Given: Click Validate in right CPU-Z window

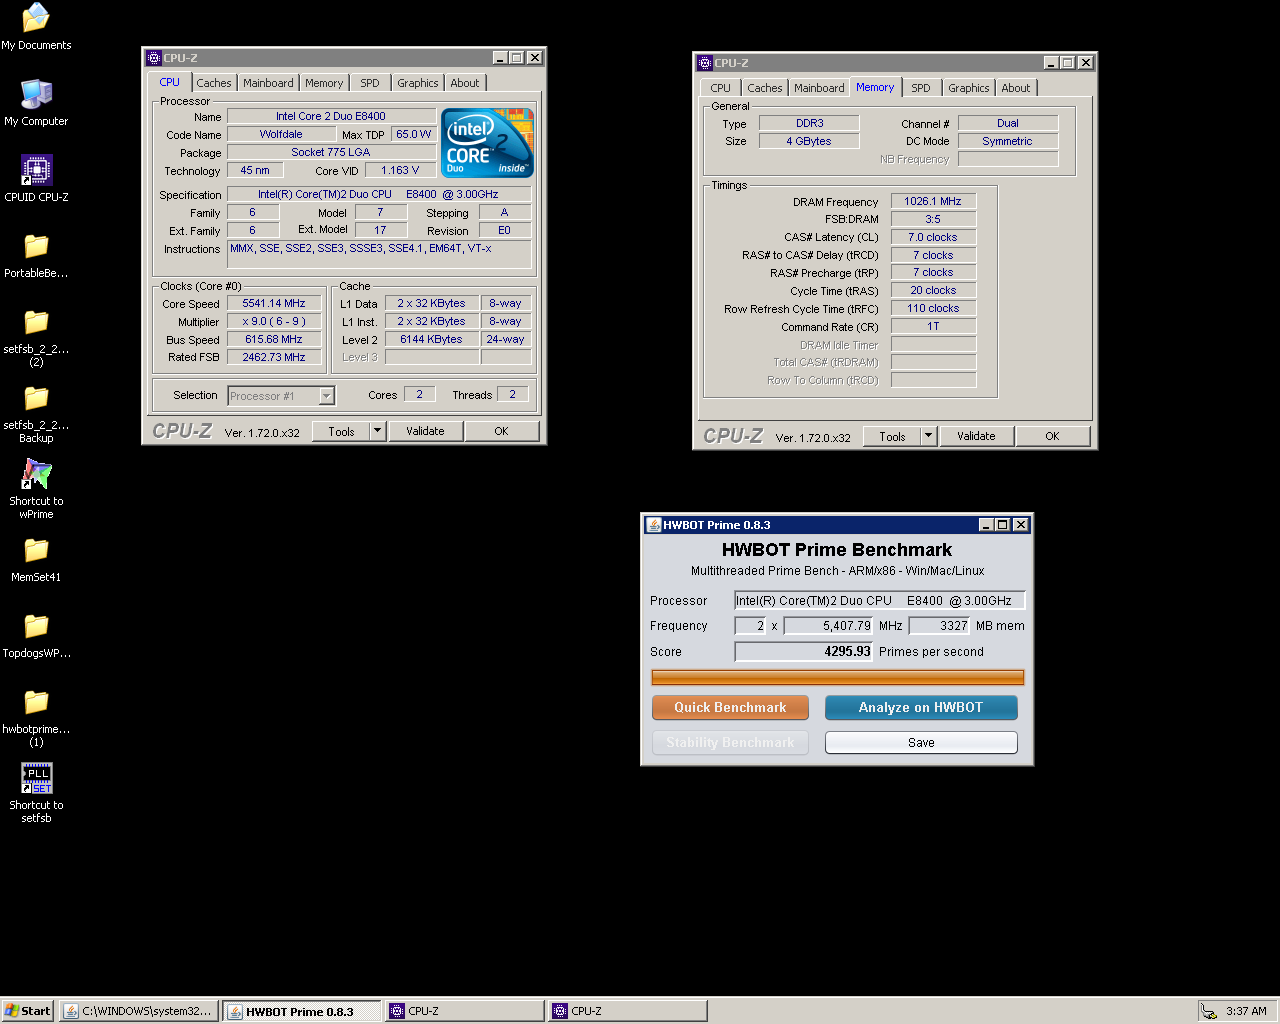Looking at the screenshot, I should (x=976, y=436).
